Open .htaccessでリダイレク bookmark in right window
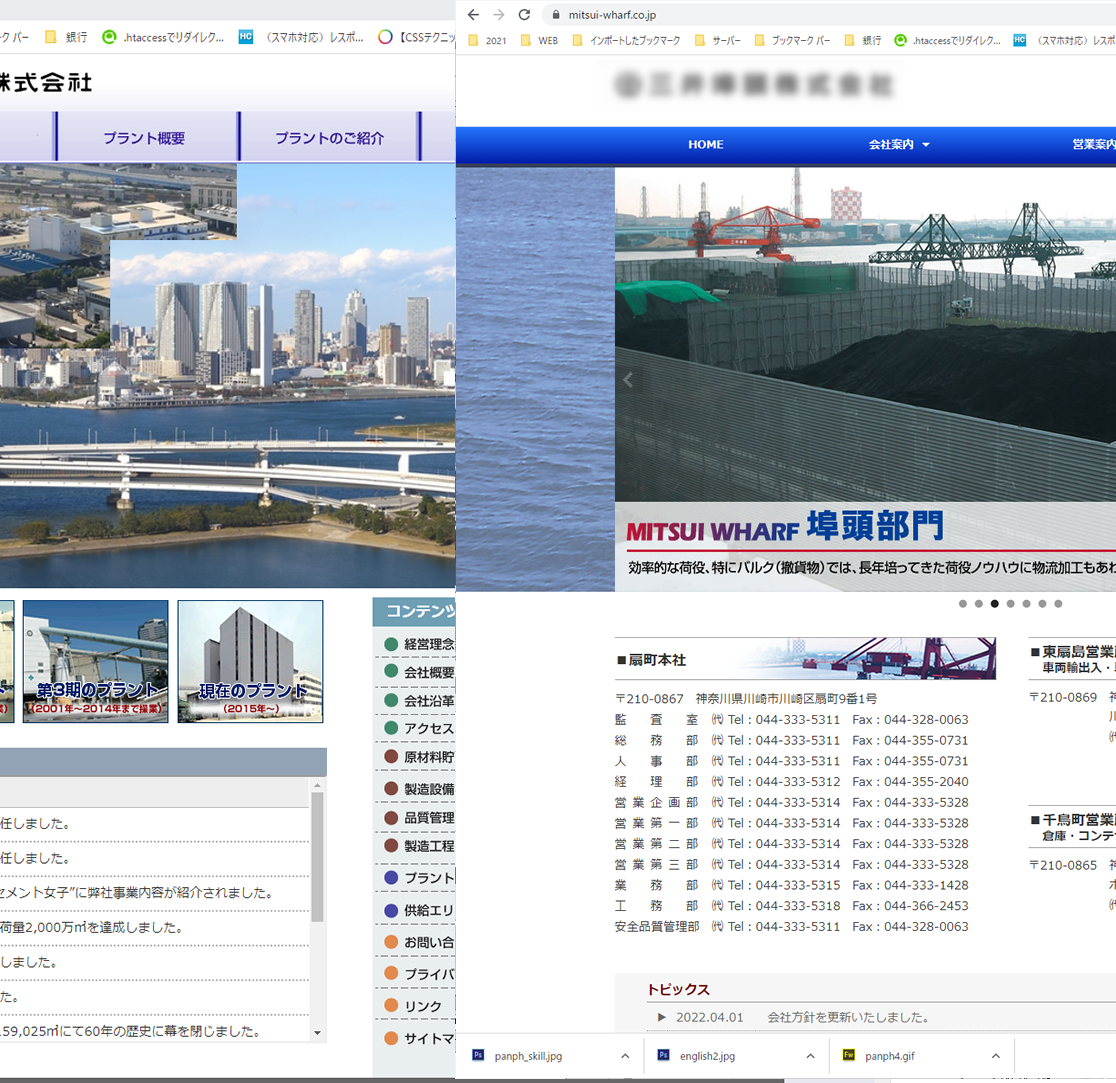1116x1083 pixels. tap(947, 41)
